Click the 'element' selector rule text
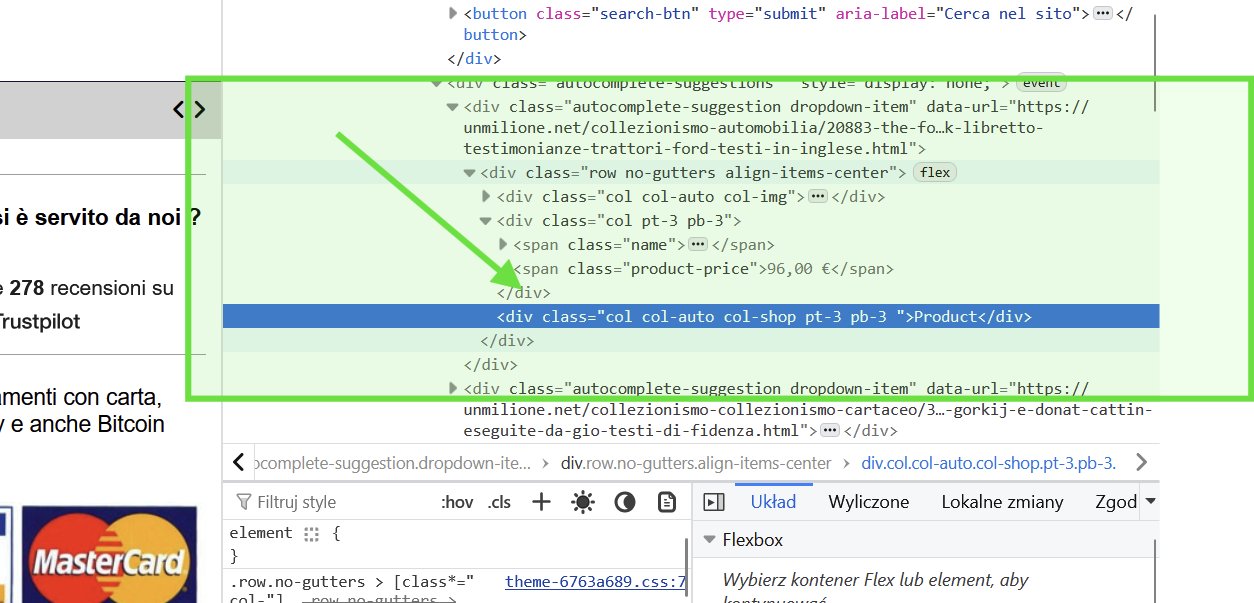1254x603 pixels. click(261, 533)
